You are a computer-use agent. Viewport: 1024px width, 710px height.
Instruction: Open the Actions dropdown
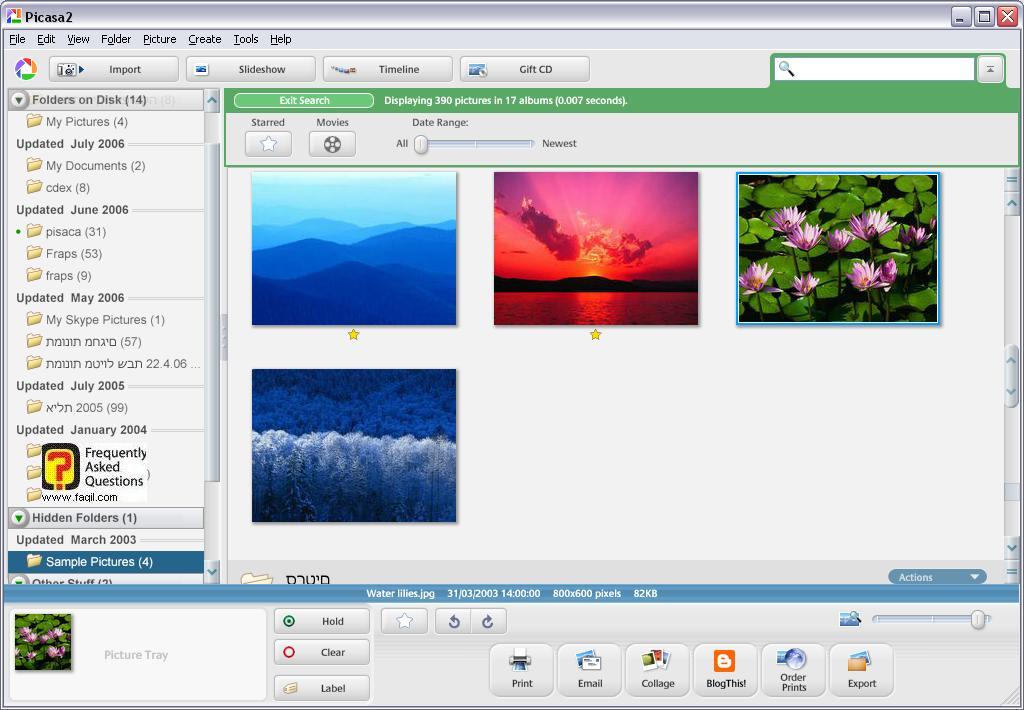pos(937,577)
